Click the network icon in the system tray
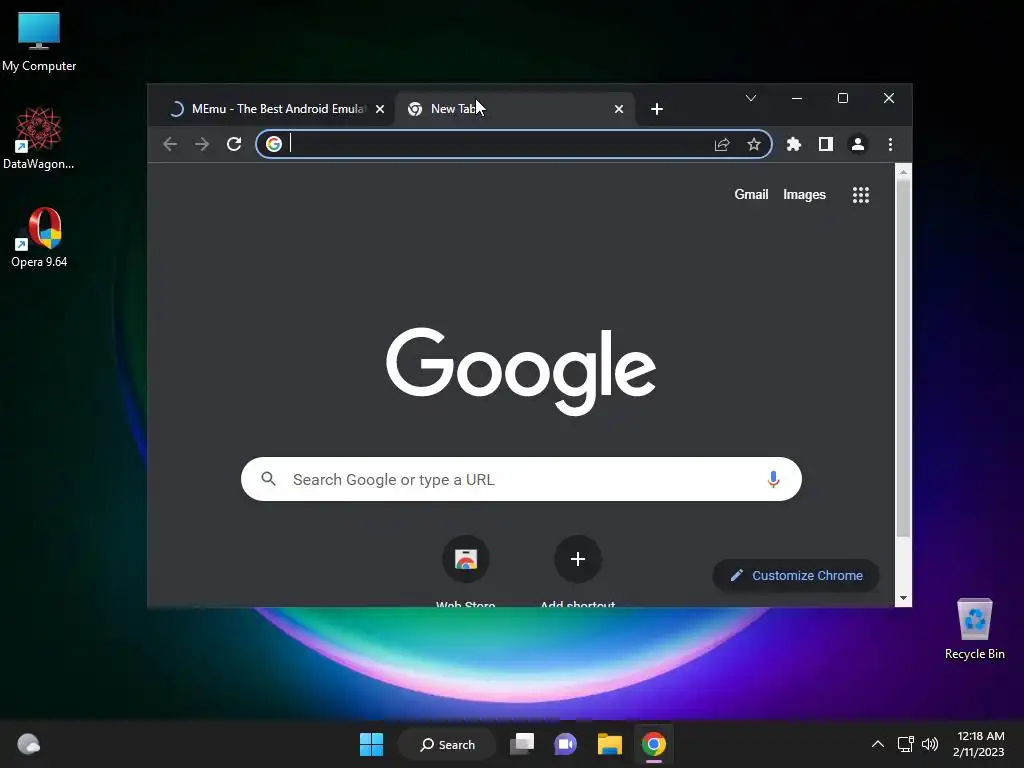 (x=905, y=744)
